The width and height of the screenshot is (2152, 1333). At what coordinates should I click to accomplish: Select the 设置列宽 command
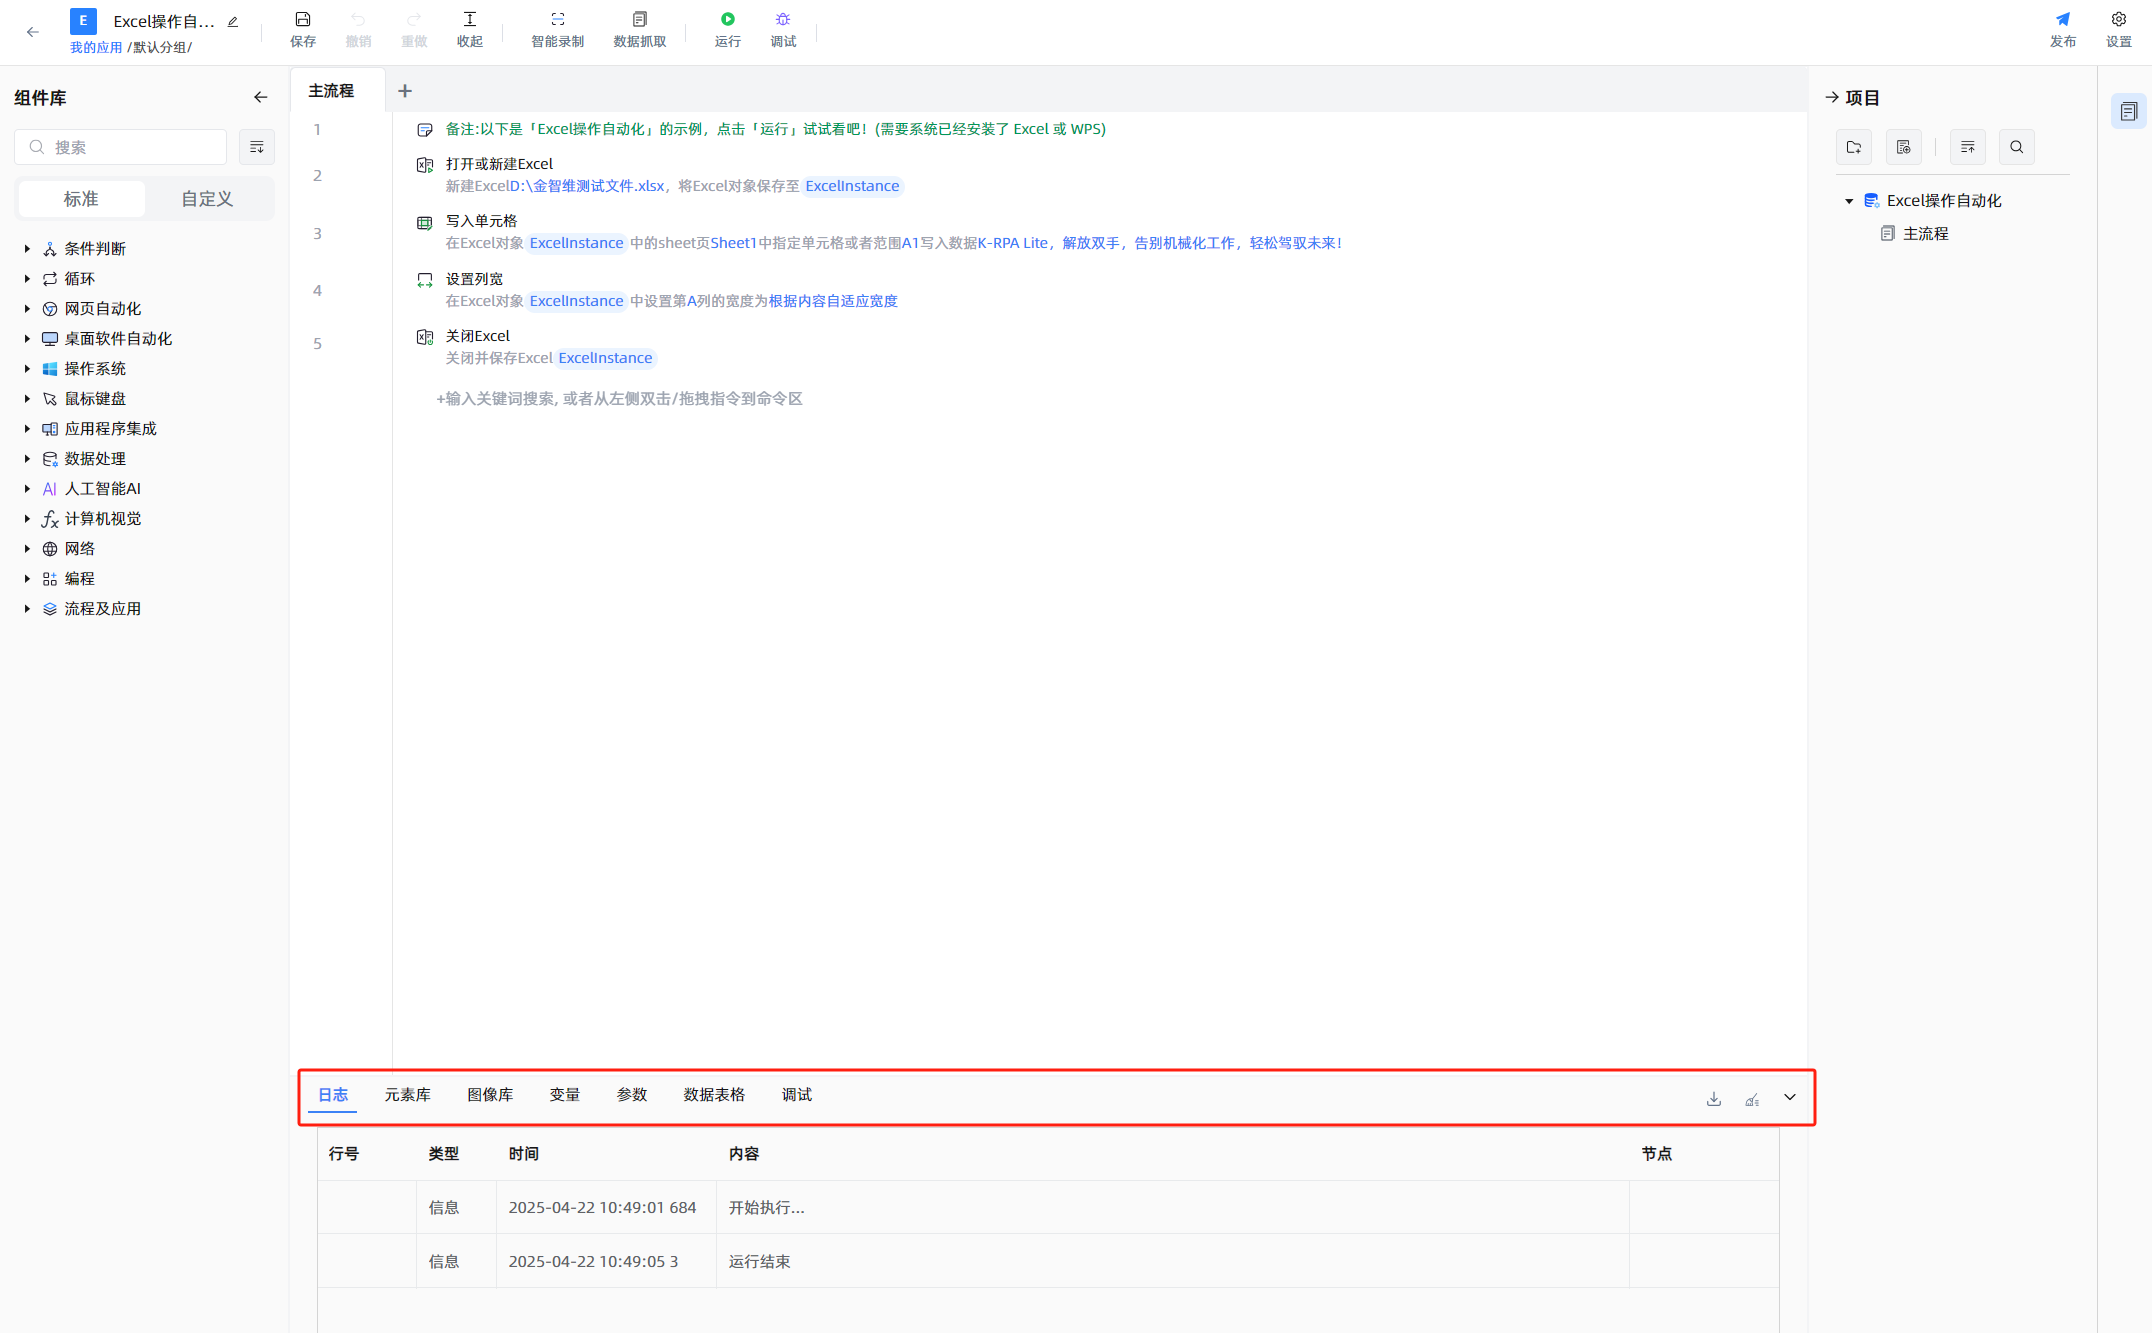pos(474,279)
